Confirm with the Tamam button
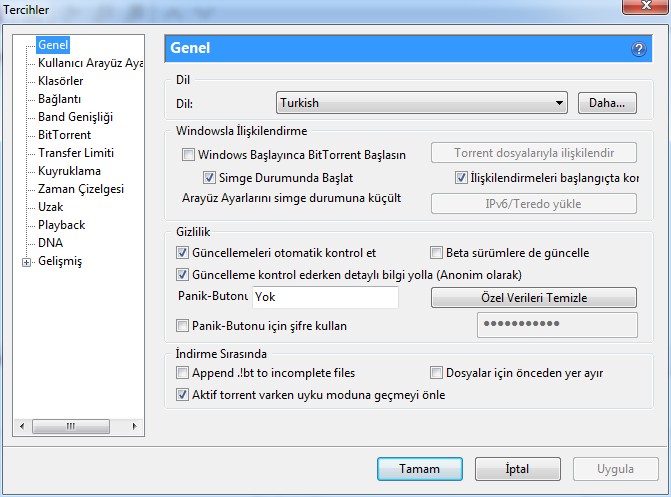 [x=419, y=469]
